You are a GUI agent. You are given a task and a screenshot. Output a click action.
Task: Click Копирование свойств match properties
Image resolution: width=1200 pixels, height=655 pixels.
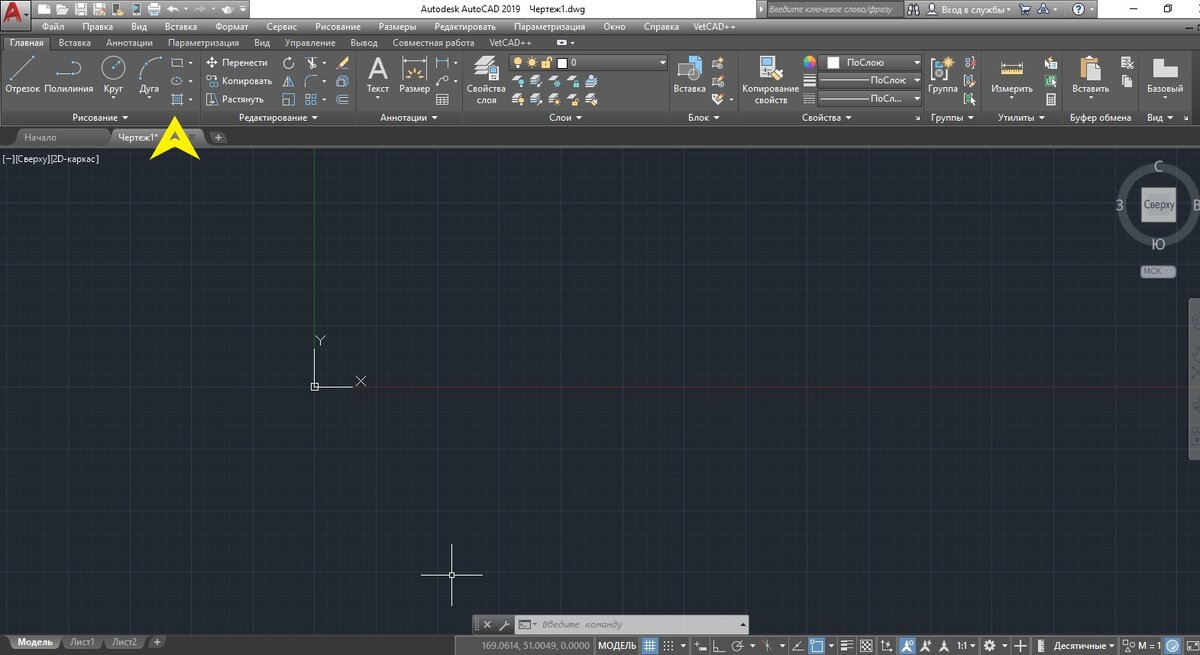pos(771,80)
